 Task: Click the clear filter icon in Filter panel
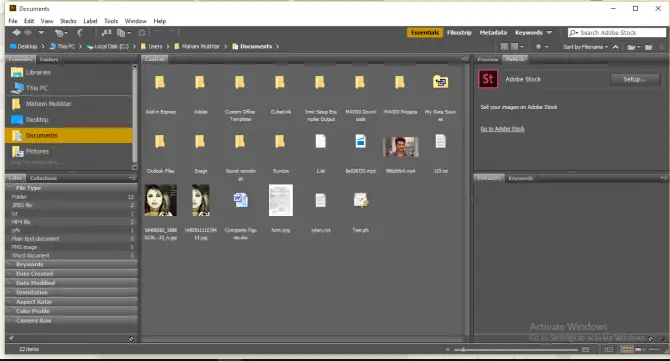coord(131,338)
